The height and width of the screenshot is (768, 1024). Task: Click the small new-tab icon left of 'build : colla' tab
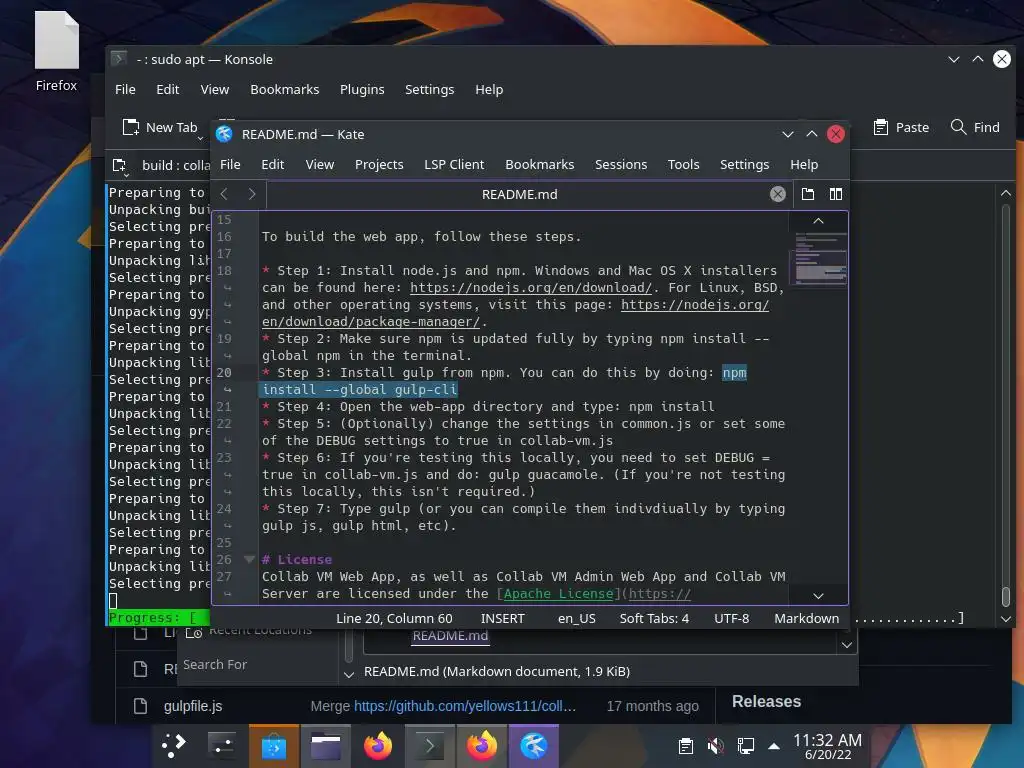(x=120, y=166)
